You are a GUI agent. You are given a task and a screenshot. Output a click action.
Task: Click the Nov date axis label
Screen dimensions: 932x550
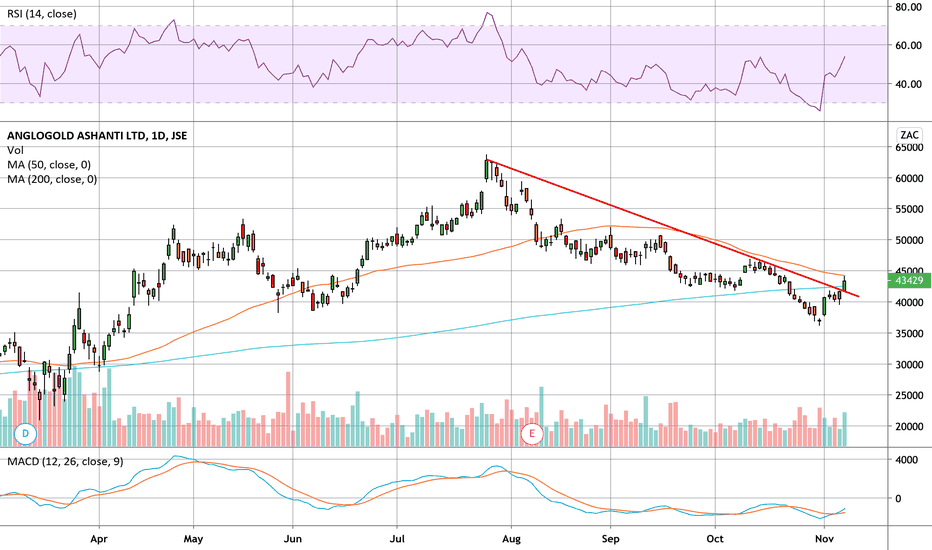pos(824,539)
